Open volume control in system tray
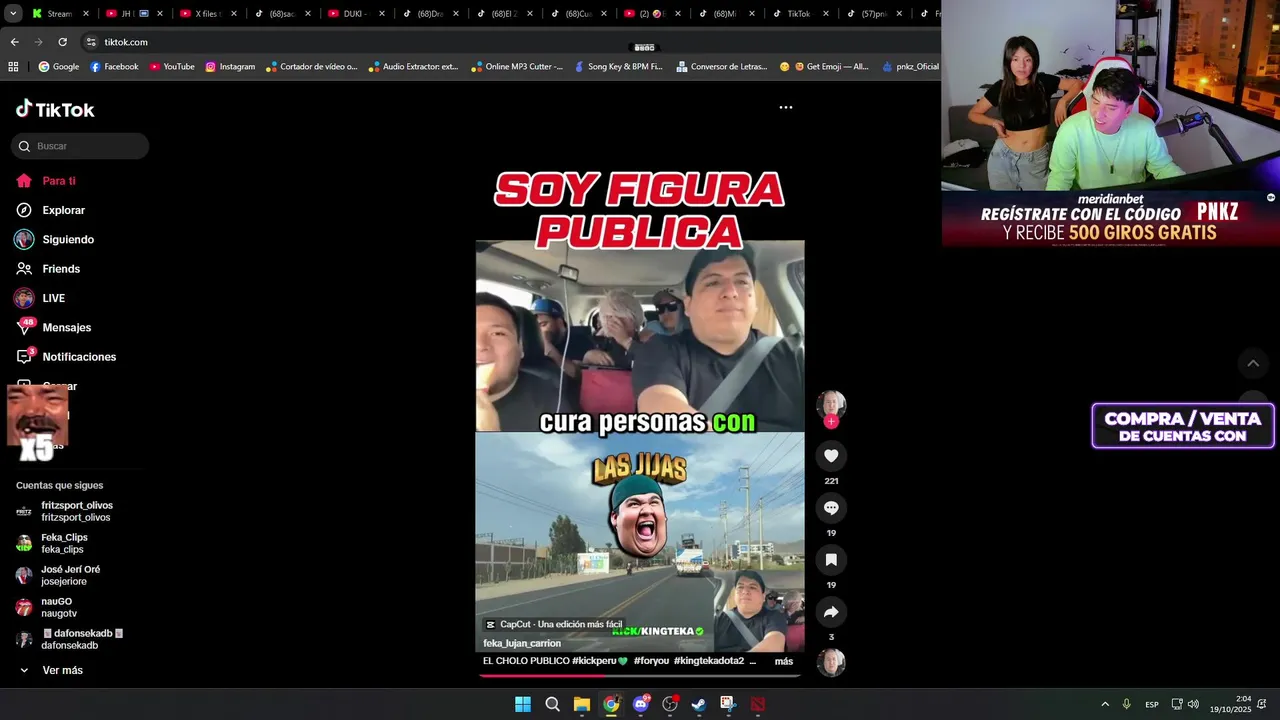This screenshot has width=1280, height=720. (1192, 704)
